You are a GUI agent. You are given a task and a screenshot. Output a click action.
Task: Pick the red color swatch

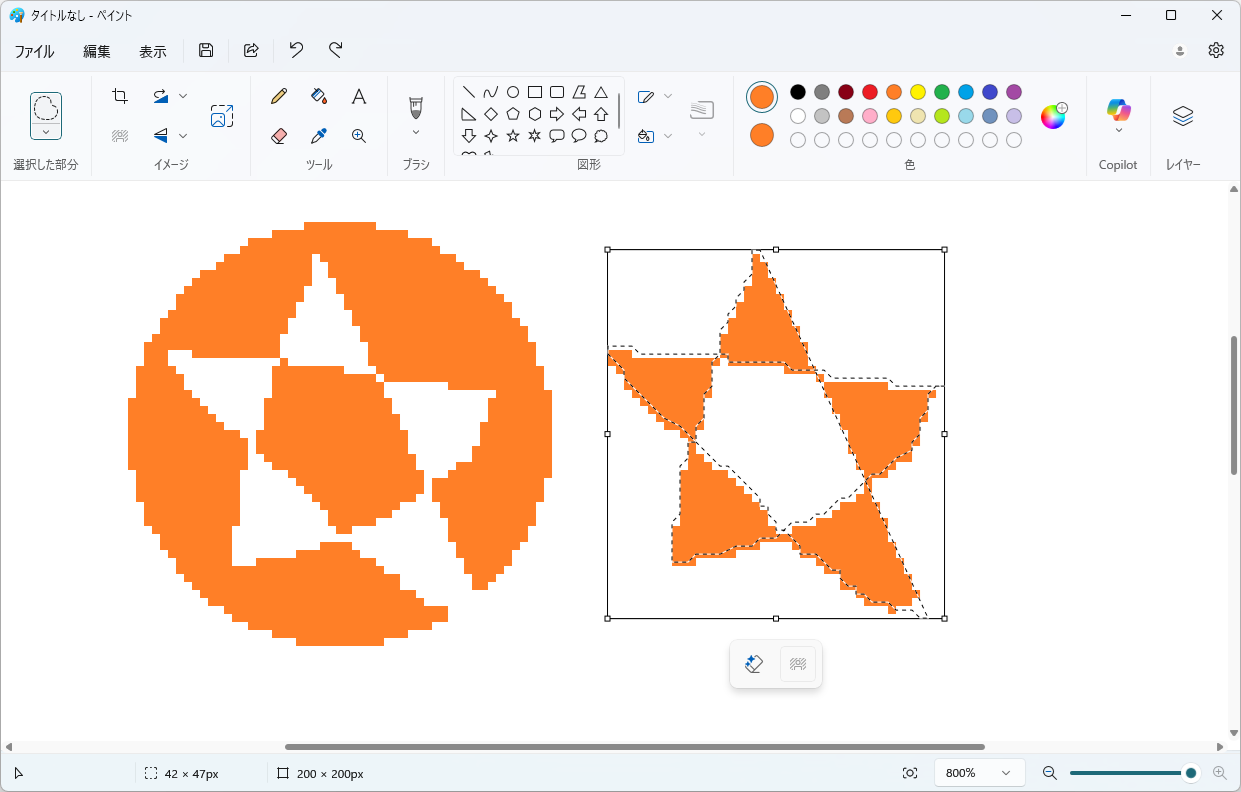[x=870, y=92]
